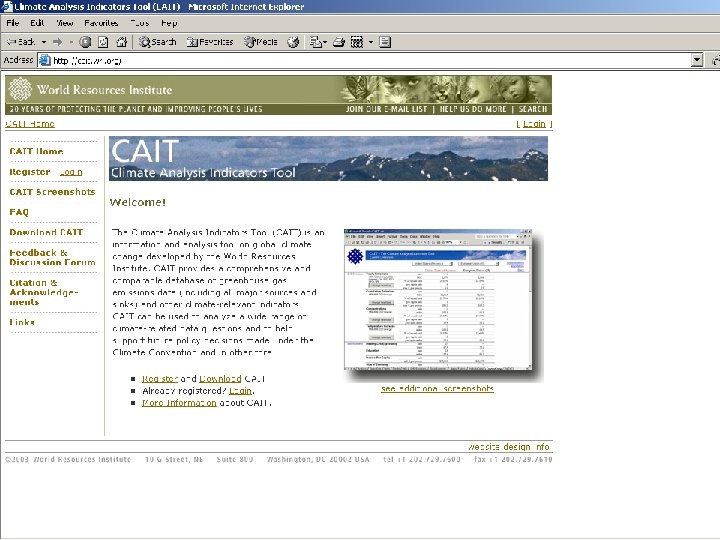Screen dimensions: 720x540
Task: Click the Back arrow button
Action: [x=21, y=42]
